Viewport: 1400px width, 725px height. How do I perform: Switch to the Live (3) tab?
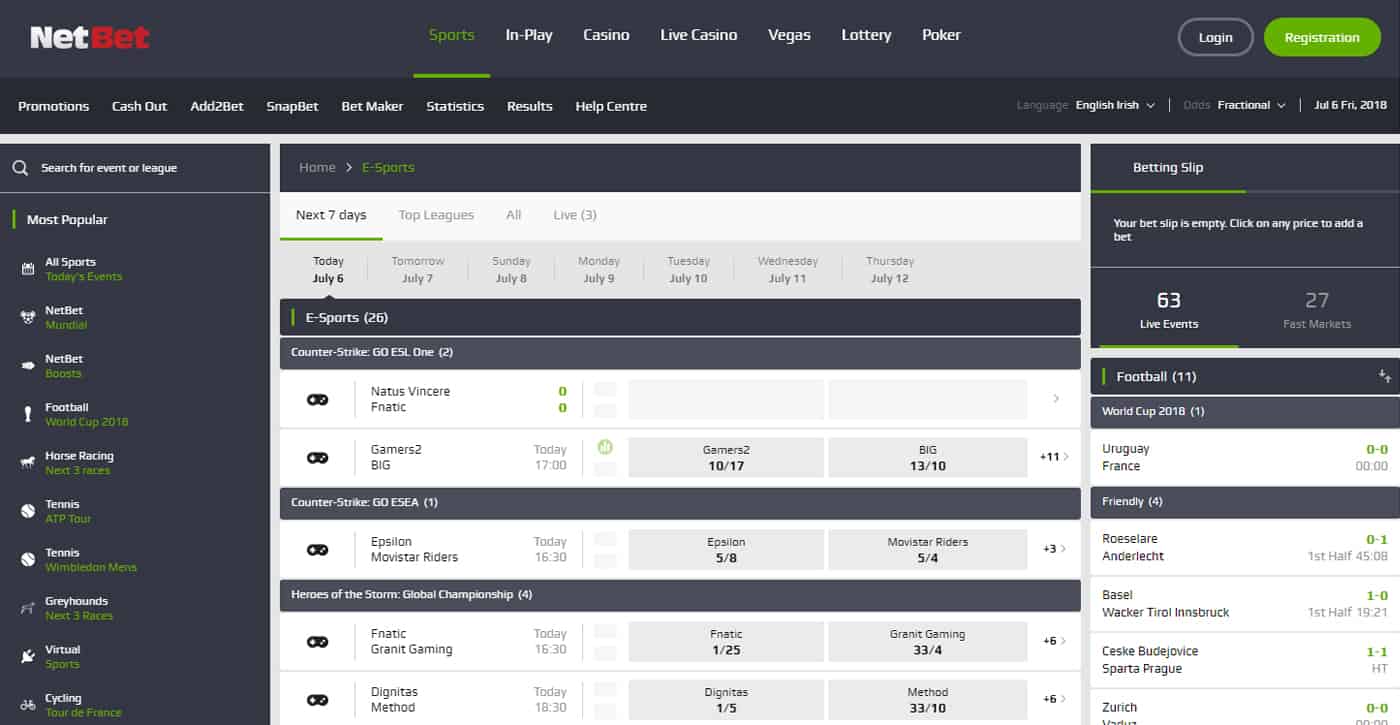pos(575,215)
